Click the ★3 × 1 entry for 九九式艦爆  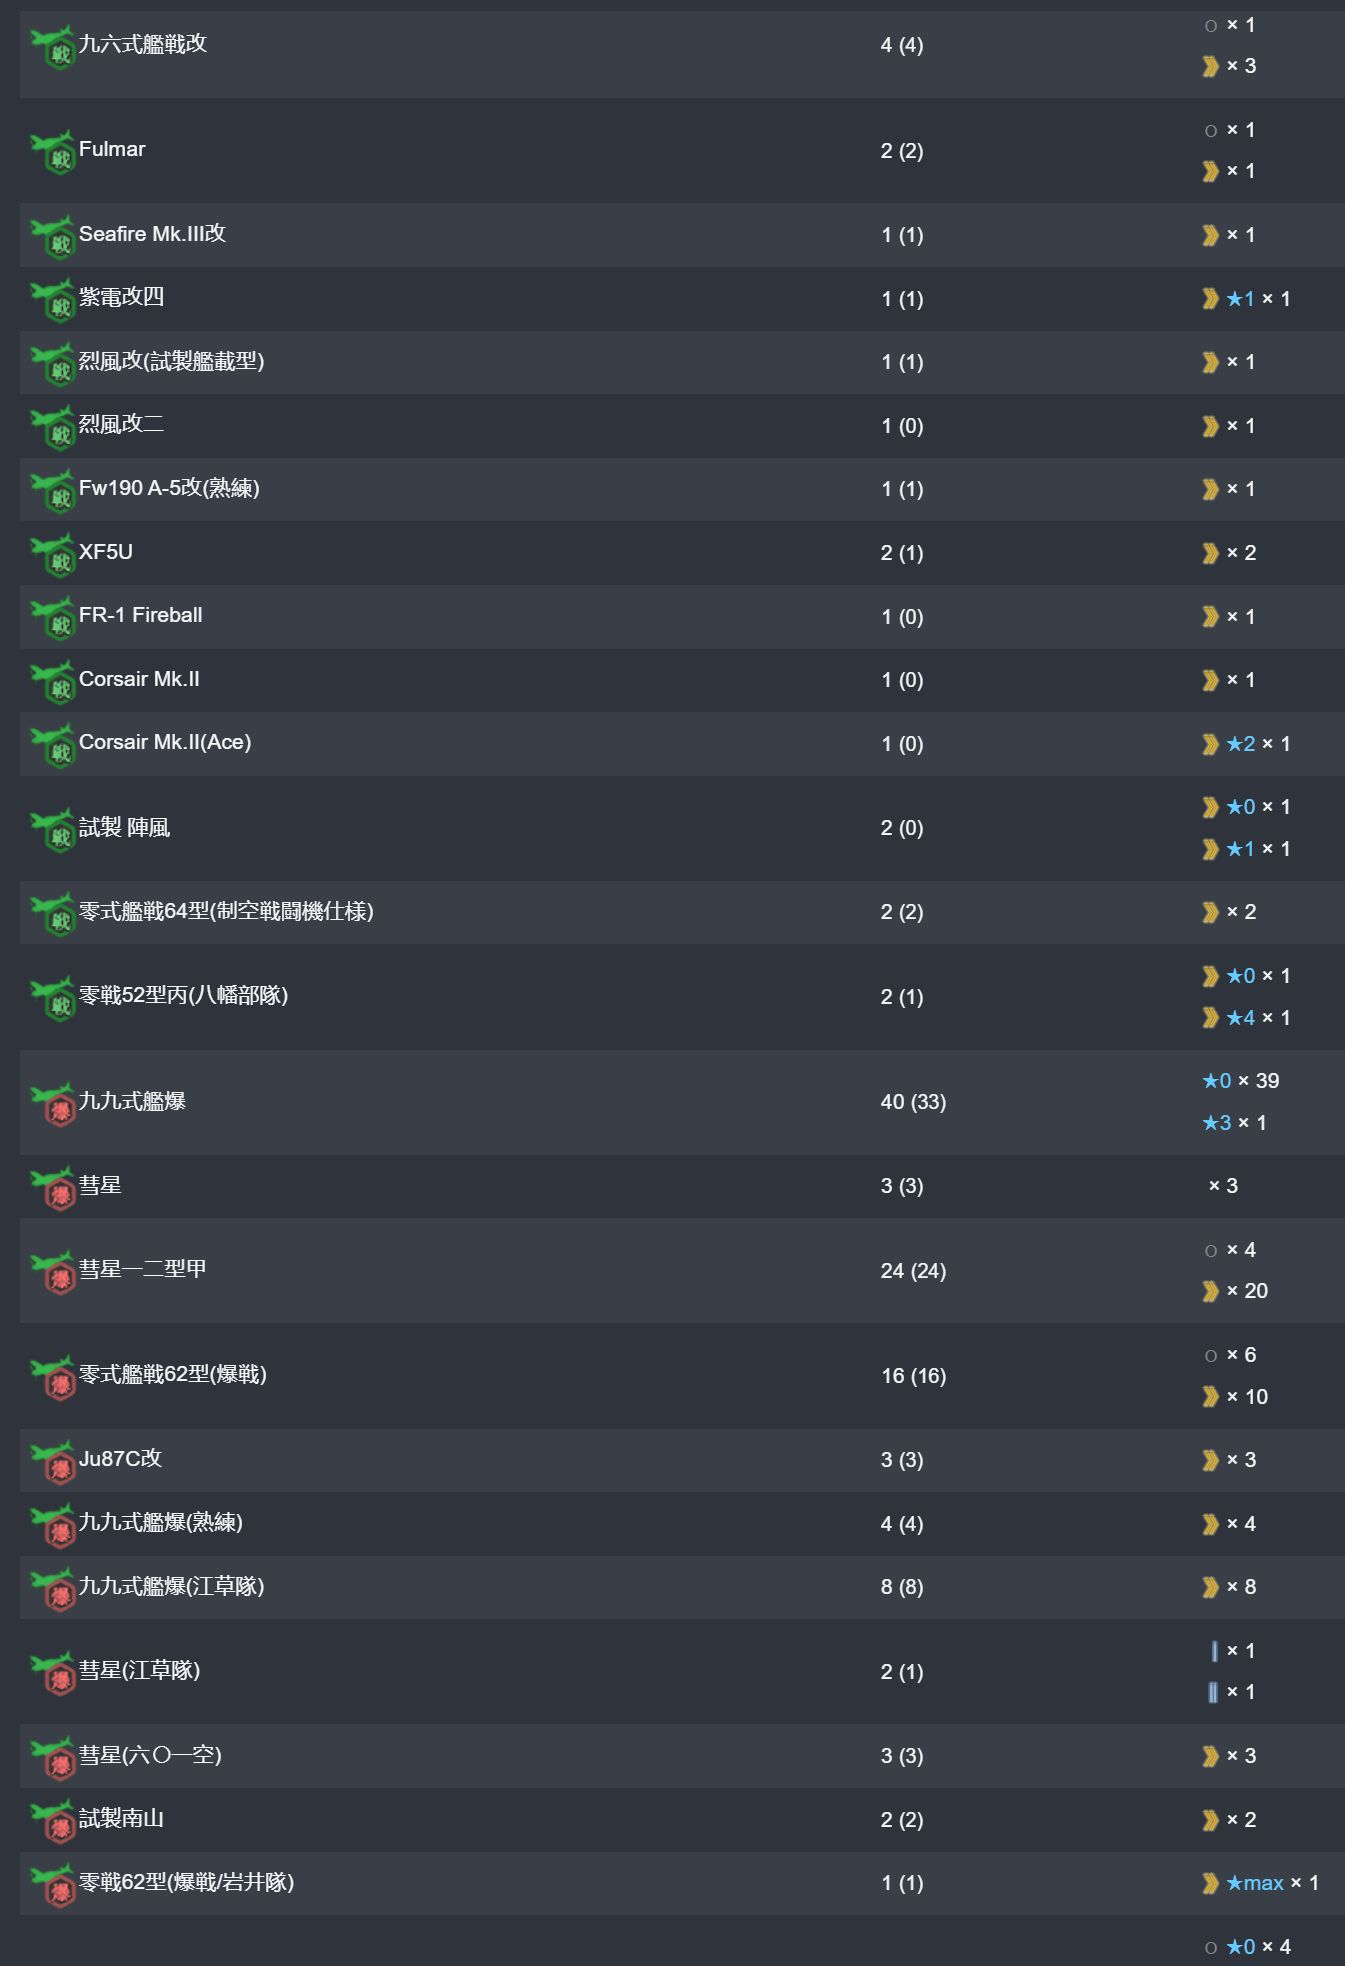[x=1234, y=1123]
